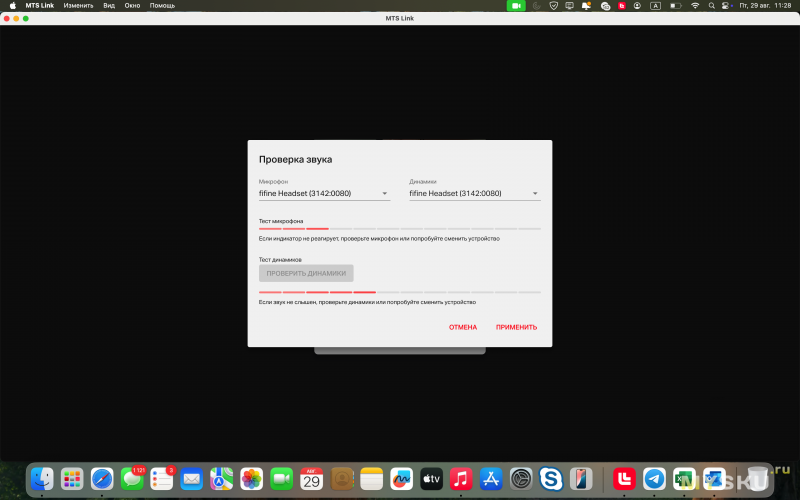800x500 pixels.
Task: Open Freeform from the dock
Action: (402, 479)
